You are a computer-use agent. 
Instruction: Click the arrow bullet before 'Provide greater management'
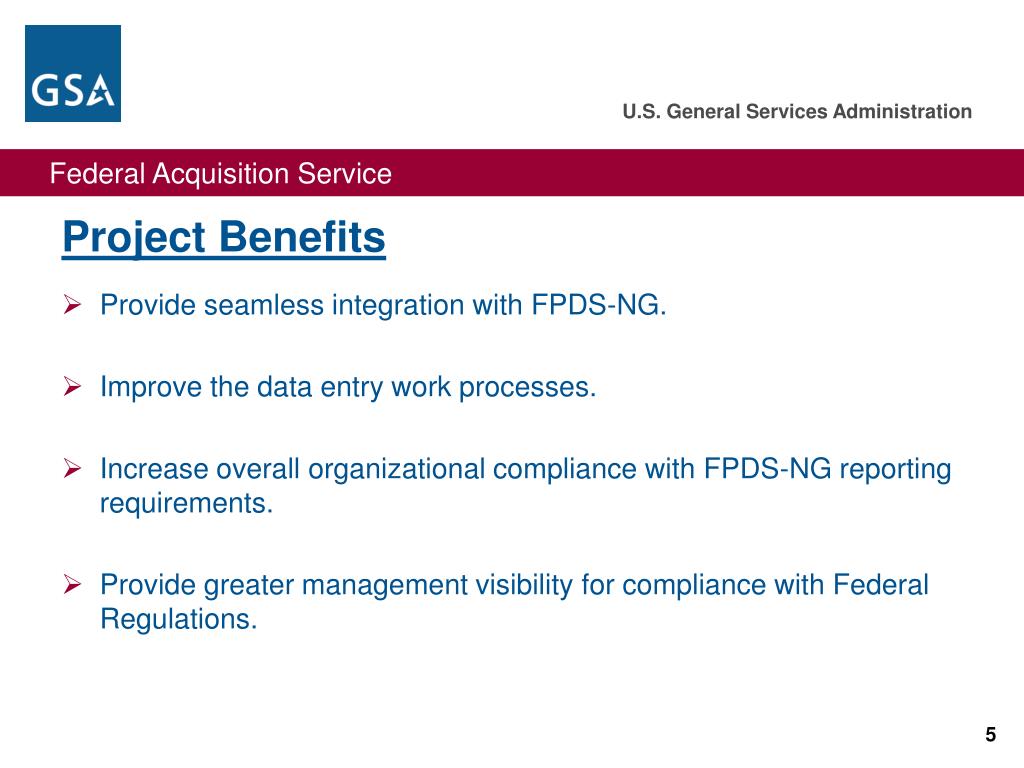click(72, 584)
